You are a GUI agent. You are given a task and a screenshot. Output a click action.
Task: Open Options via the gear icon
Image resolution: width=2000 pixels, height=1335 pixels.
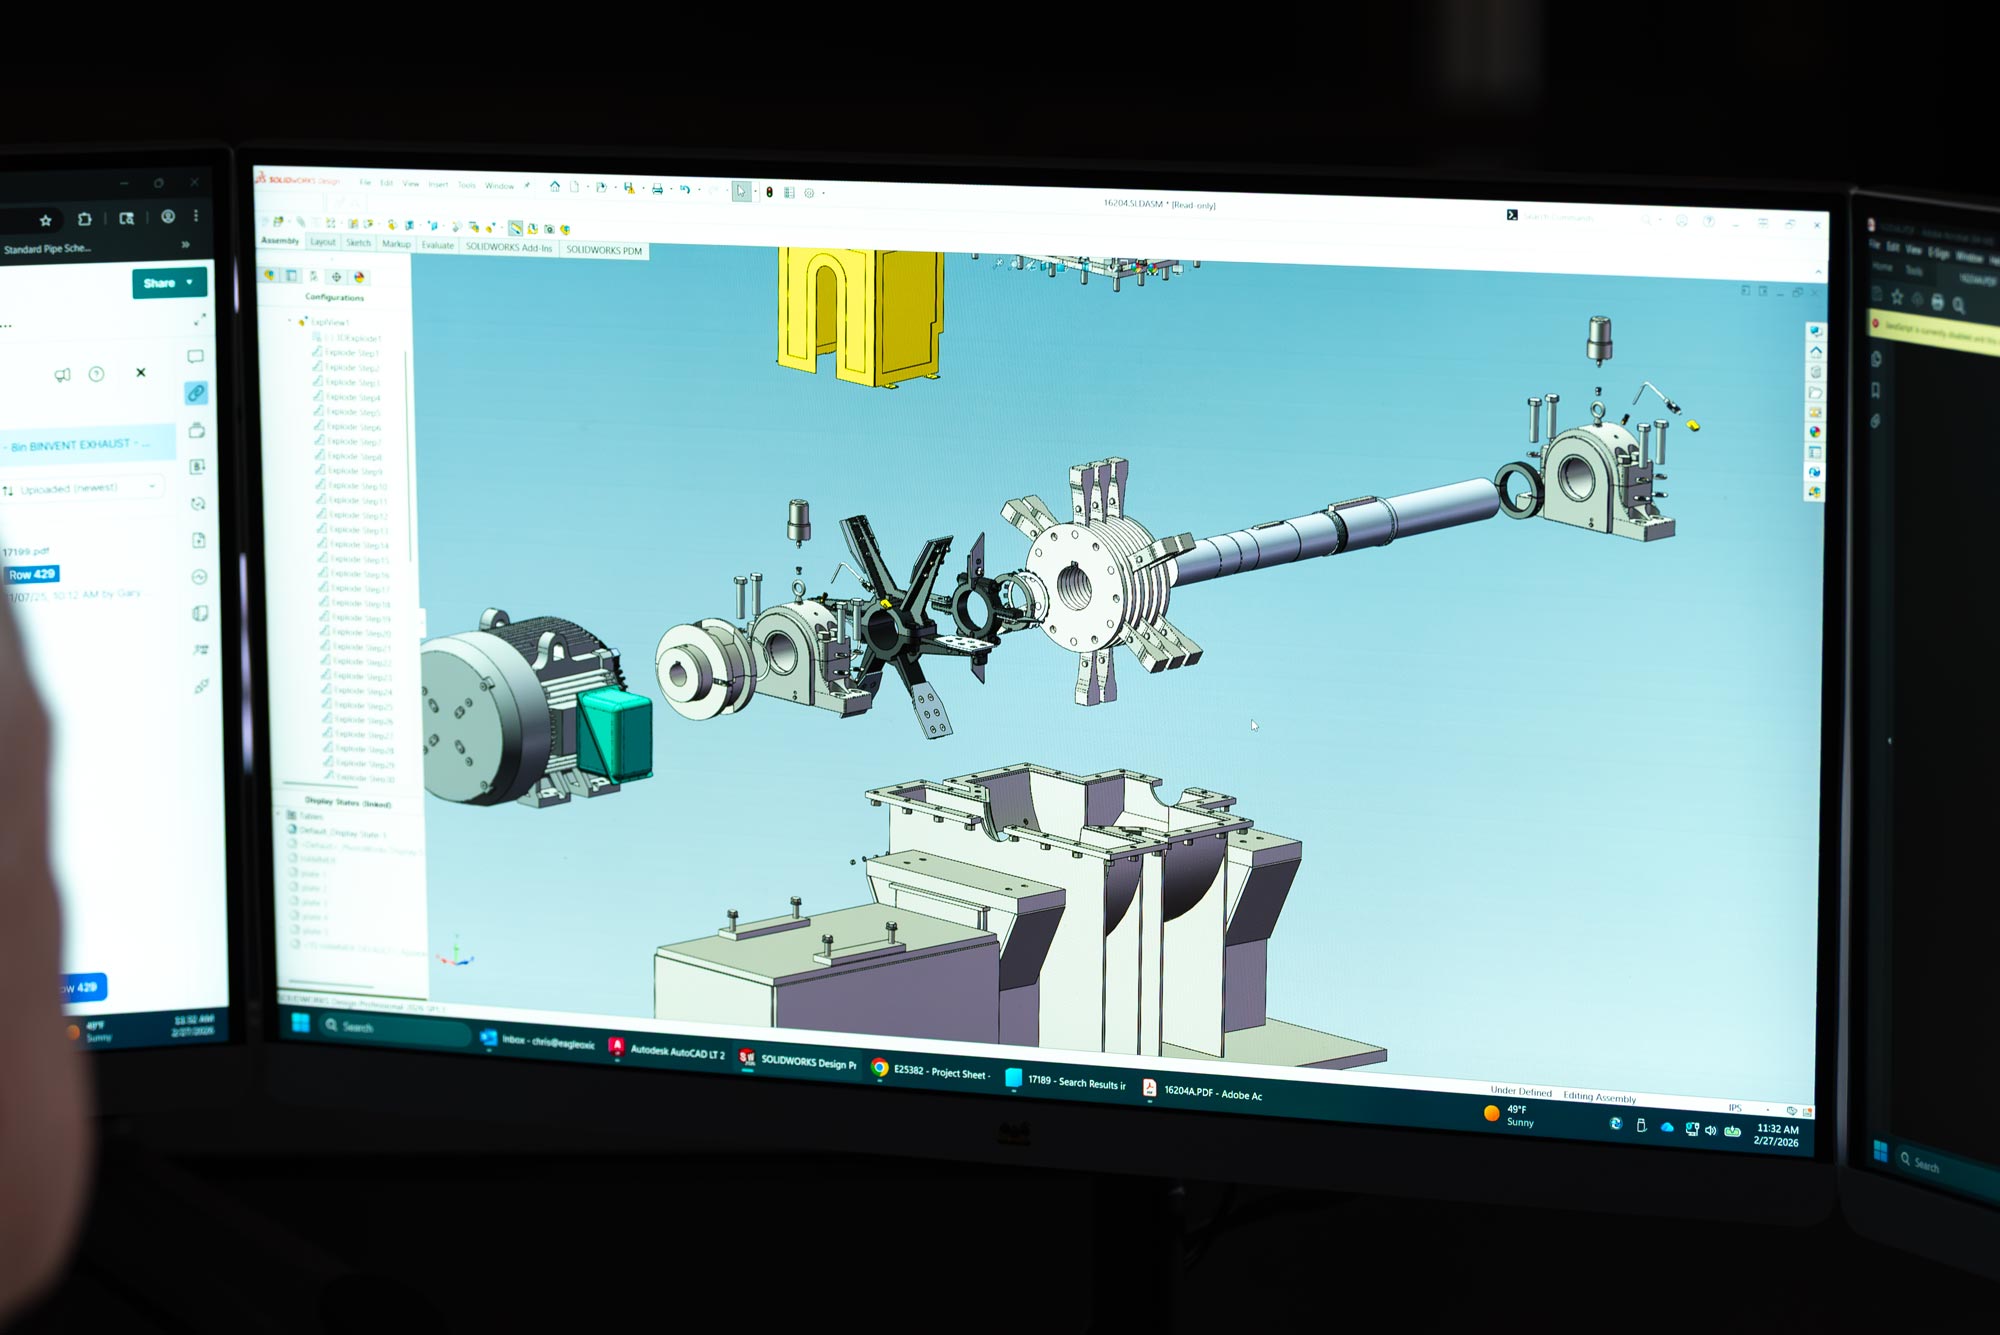click(809, 193)
